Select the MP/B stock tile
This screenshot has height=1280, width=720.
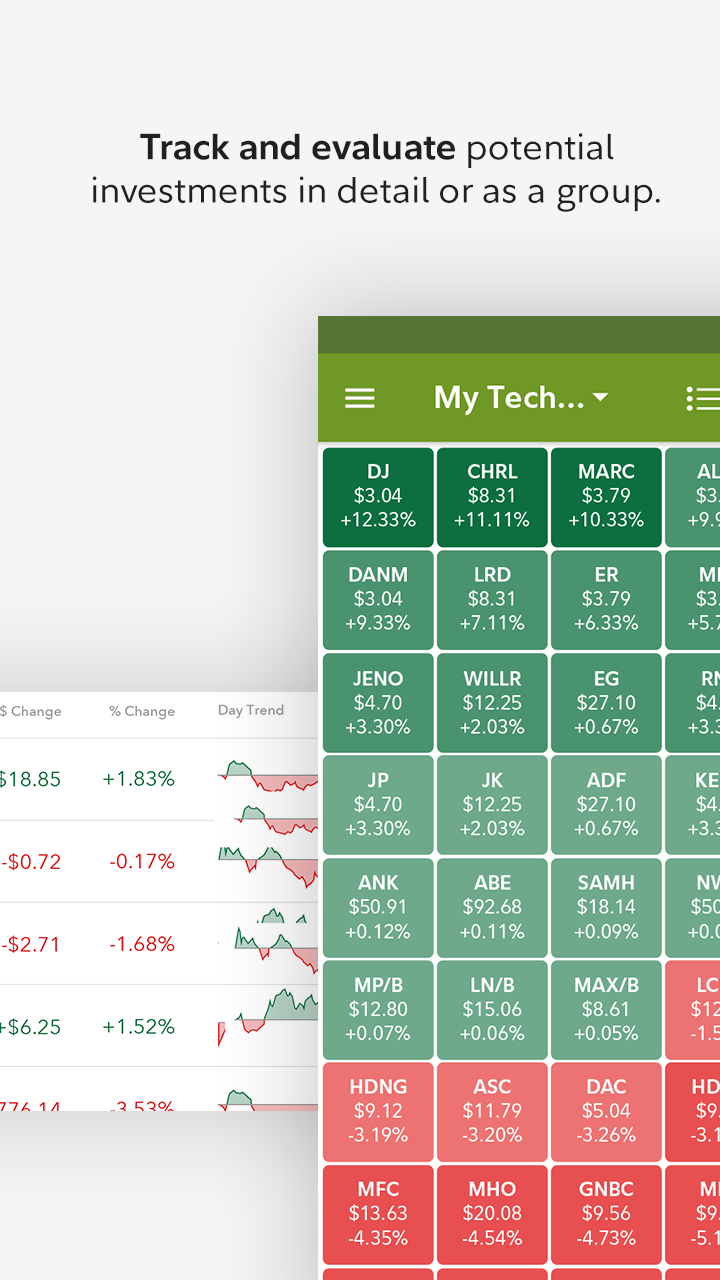(378, 1008)
